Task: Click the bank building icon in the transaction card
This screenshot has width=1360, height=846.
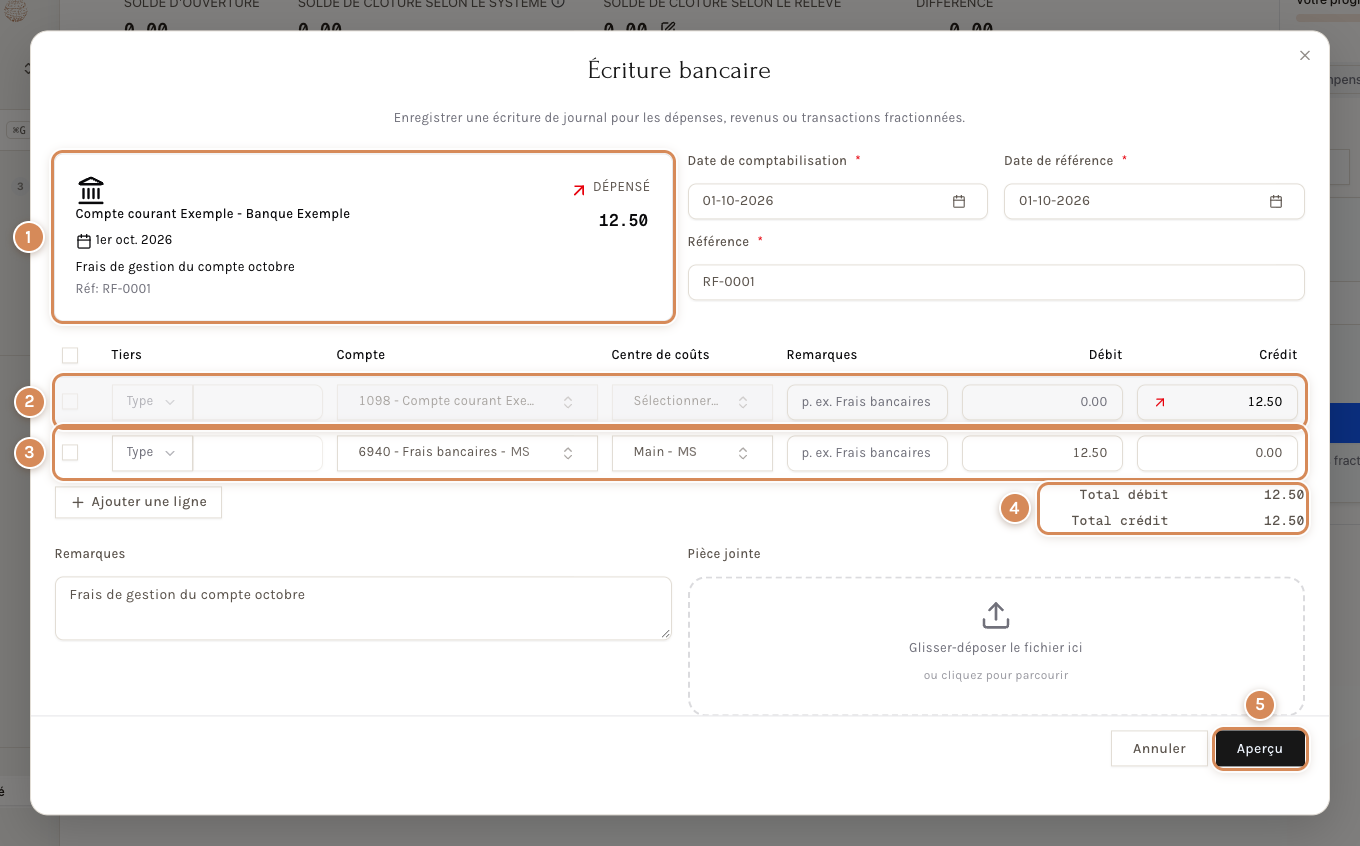Action: (91, 189)
